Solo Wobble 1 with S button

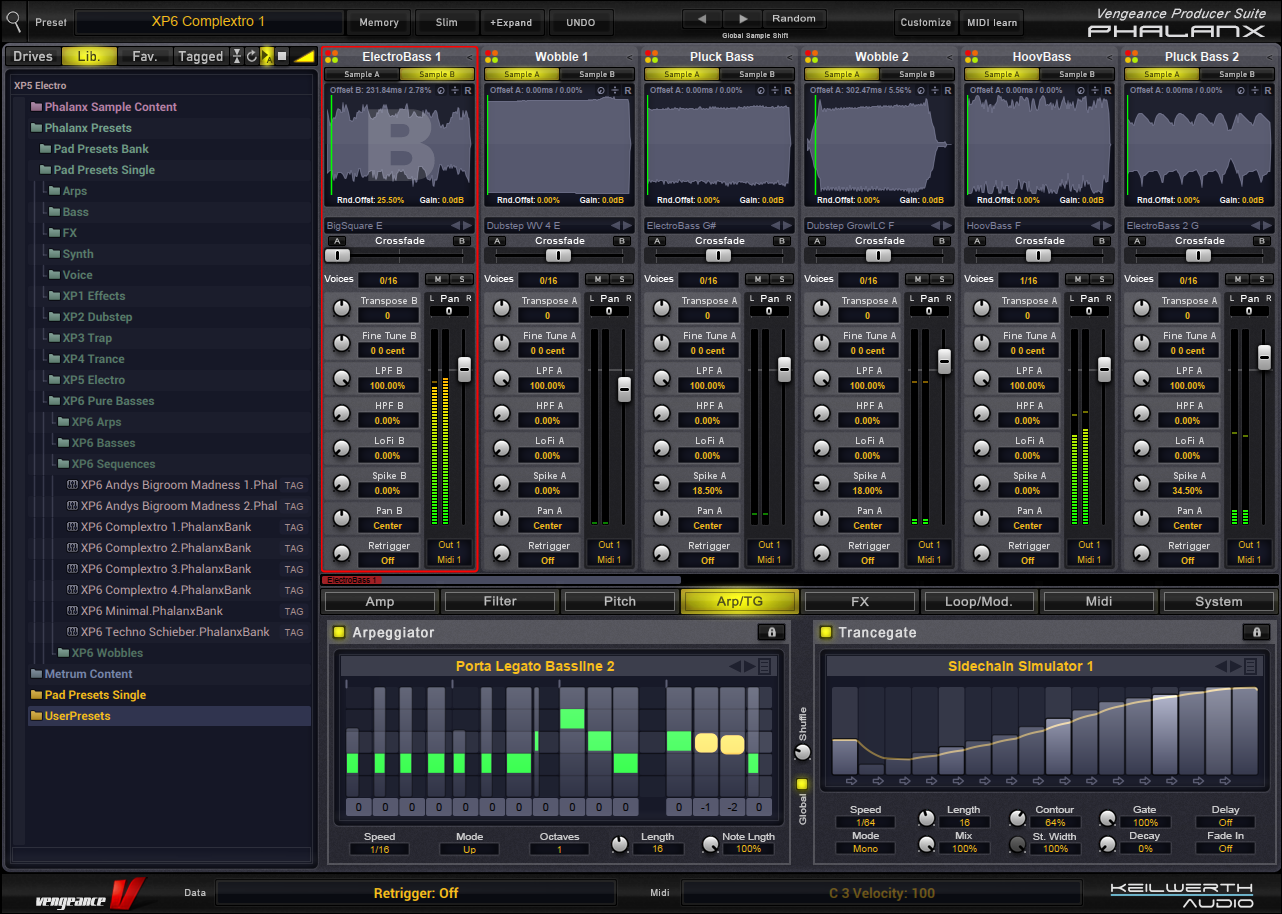click(621, 279)
